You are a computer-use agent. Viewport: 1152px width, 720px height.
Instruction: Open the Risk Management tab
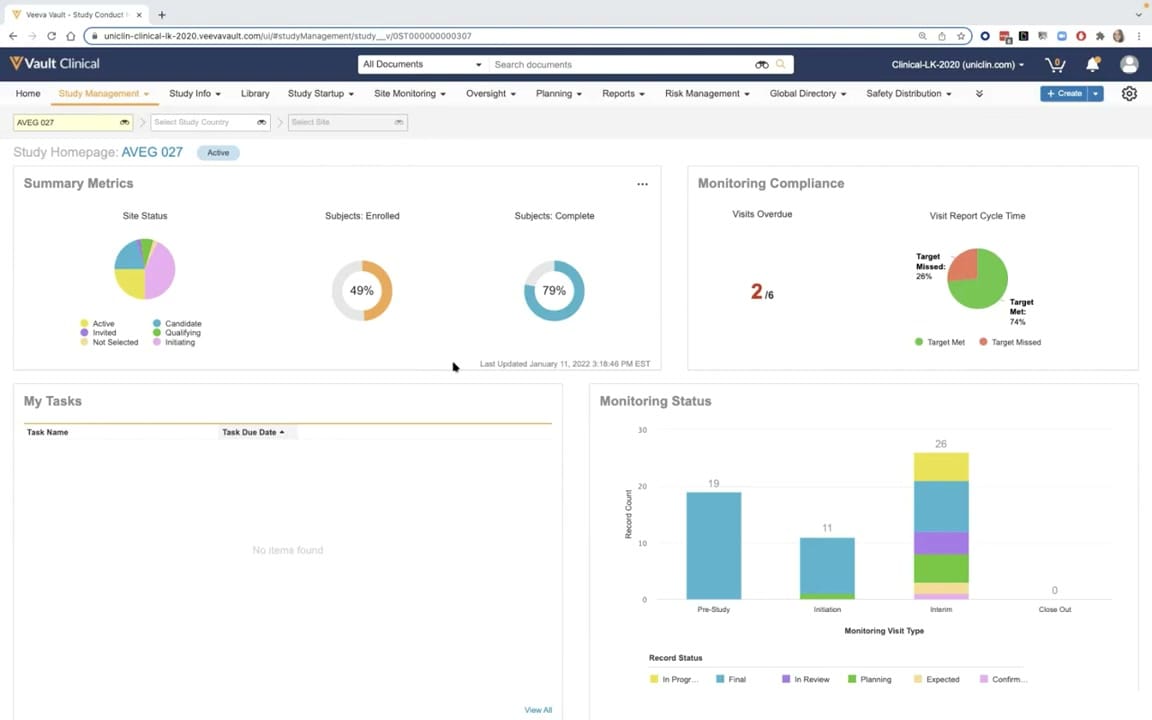708,94
